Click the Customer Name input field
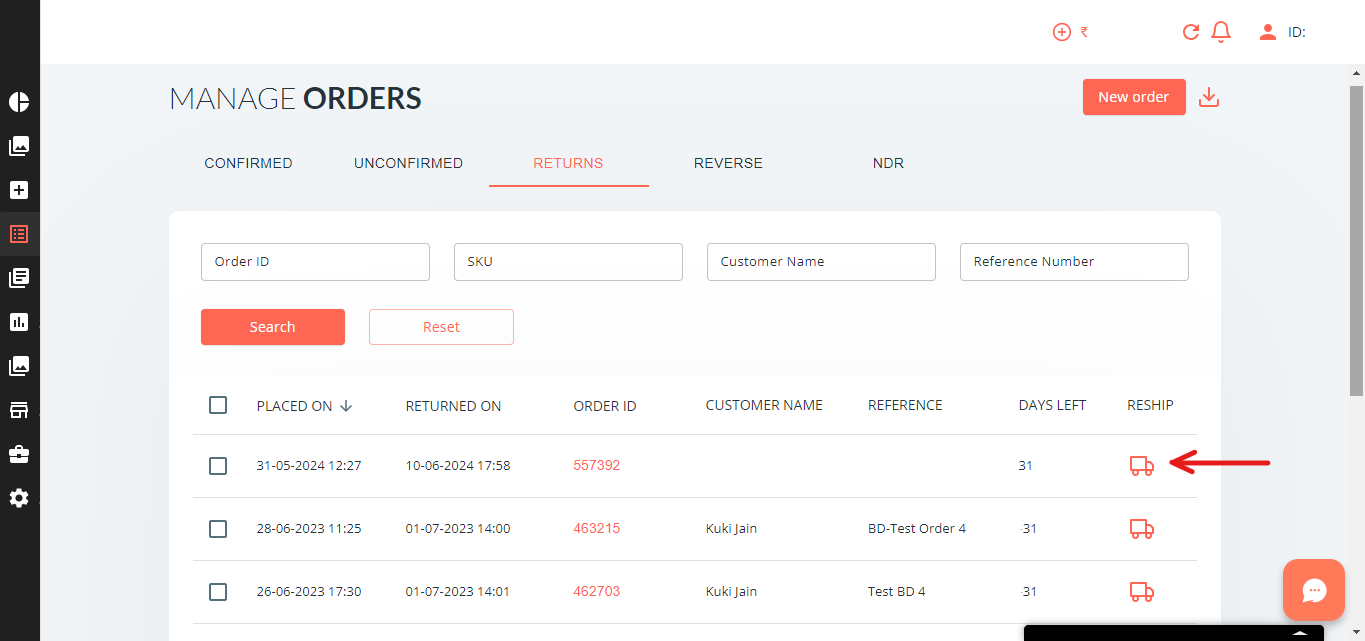1365x641 pixels. pyautogui.click(x=821, y=262)
